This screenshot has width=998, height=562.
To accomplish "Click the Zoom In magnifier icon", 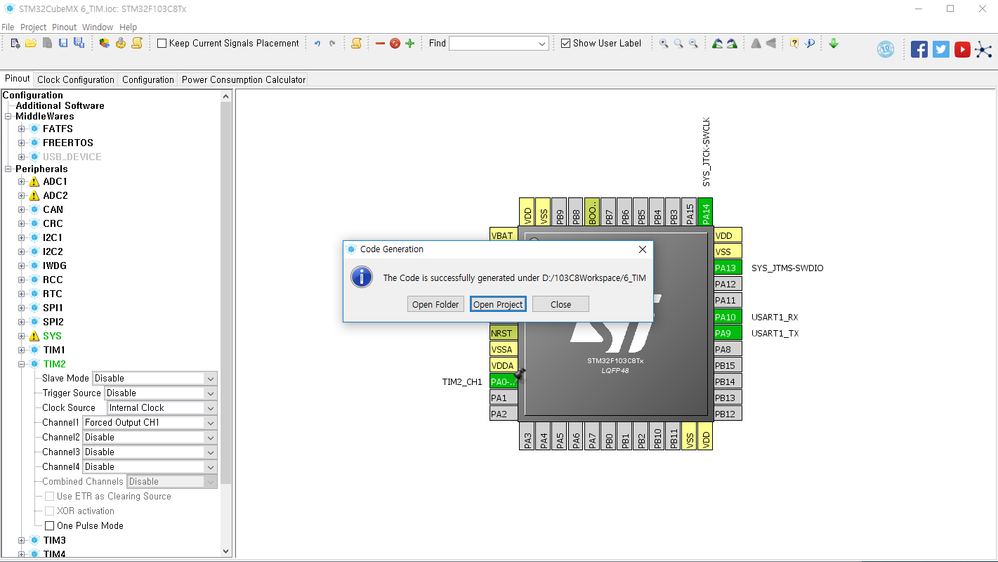I will pos(663,43).
